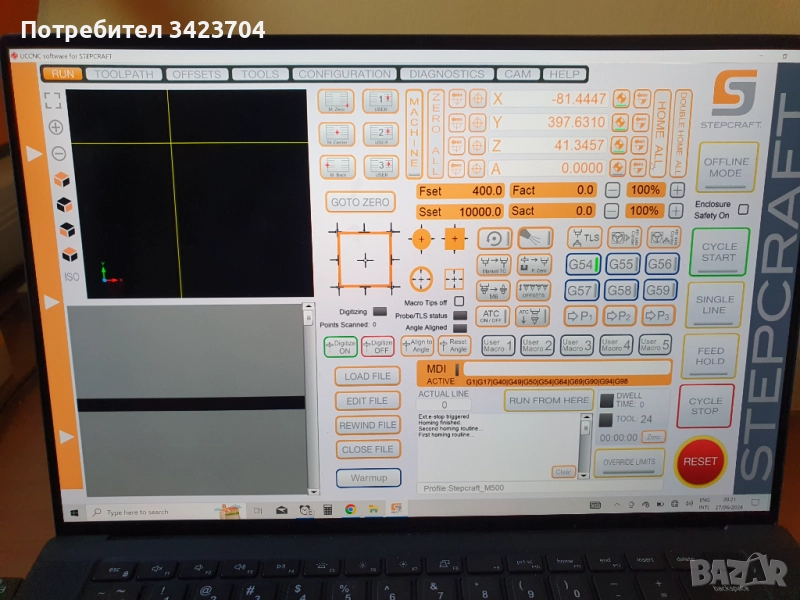Screen dimensions: 800x600
Task: Click the spindle rotation icon button
Action: coord(493,238)
